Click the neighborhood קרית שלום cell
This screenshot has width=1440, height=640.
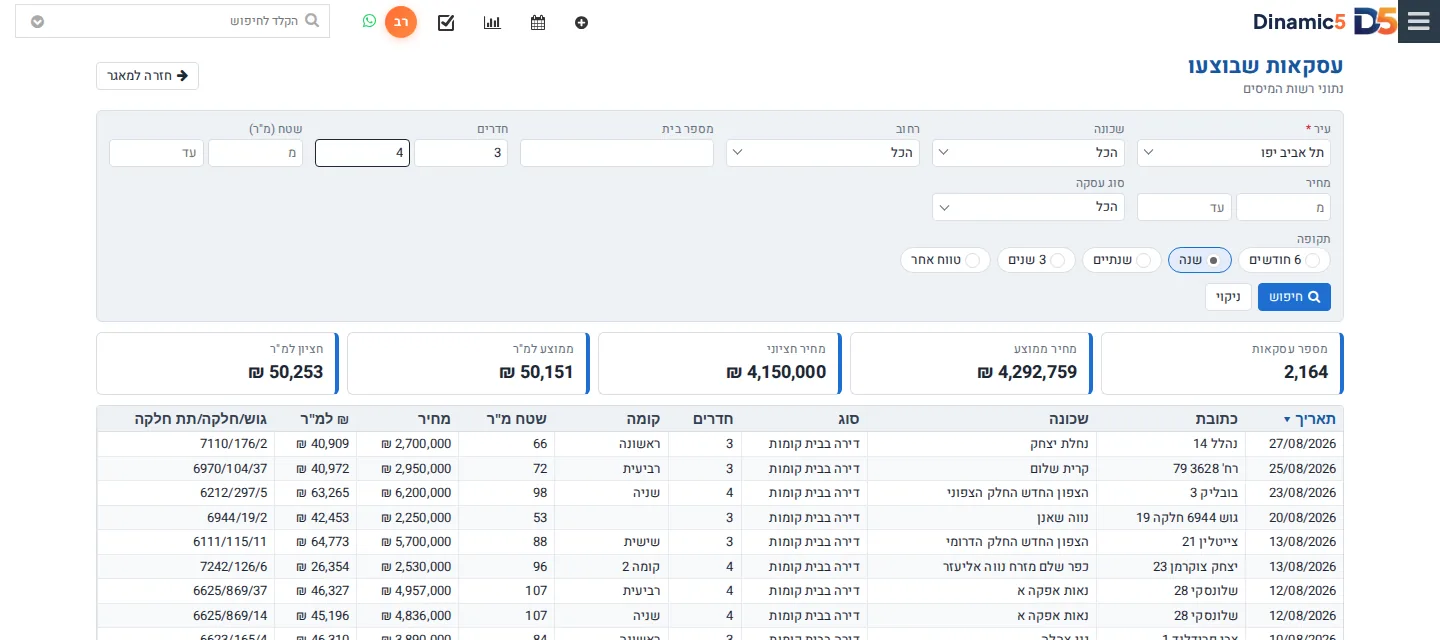tap(980, 468)
